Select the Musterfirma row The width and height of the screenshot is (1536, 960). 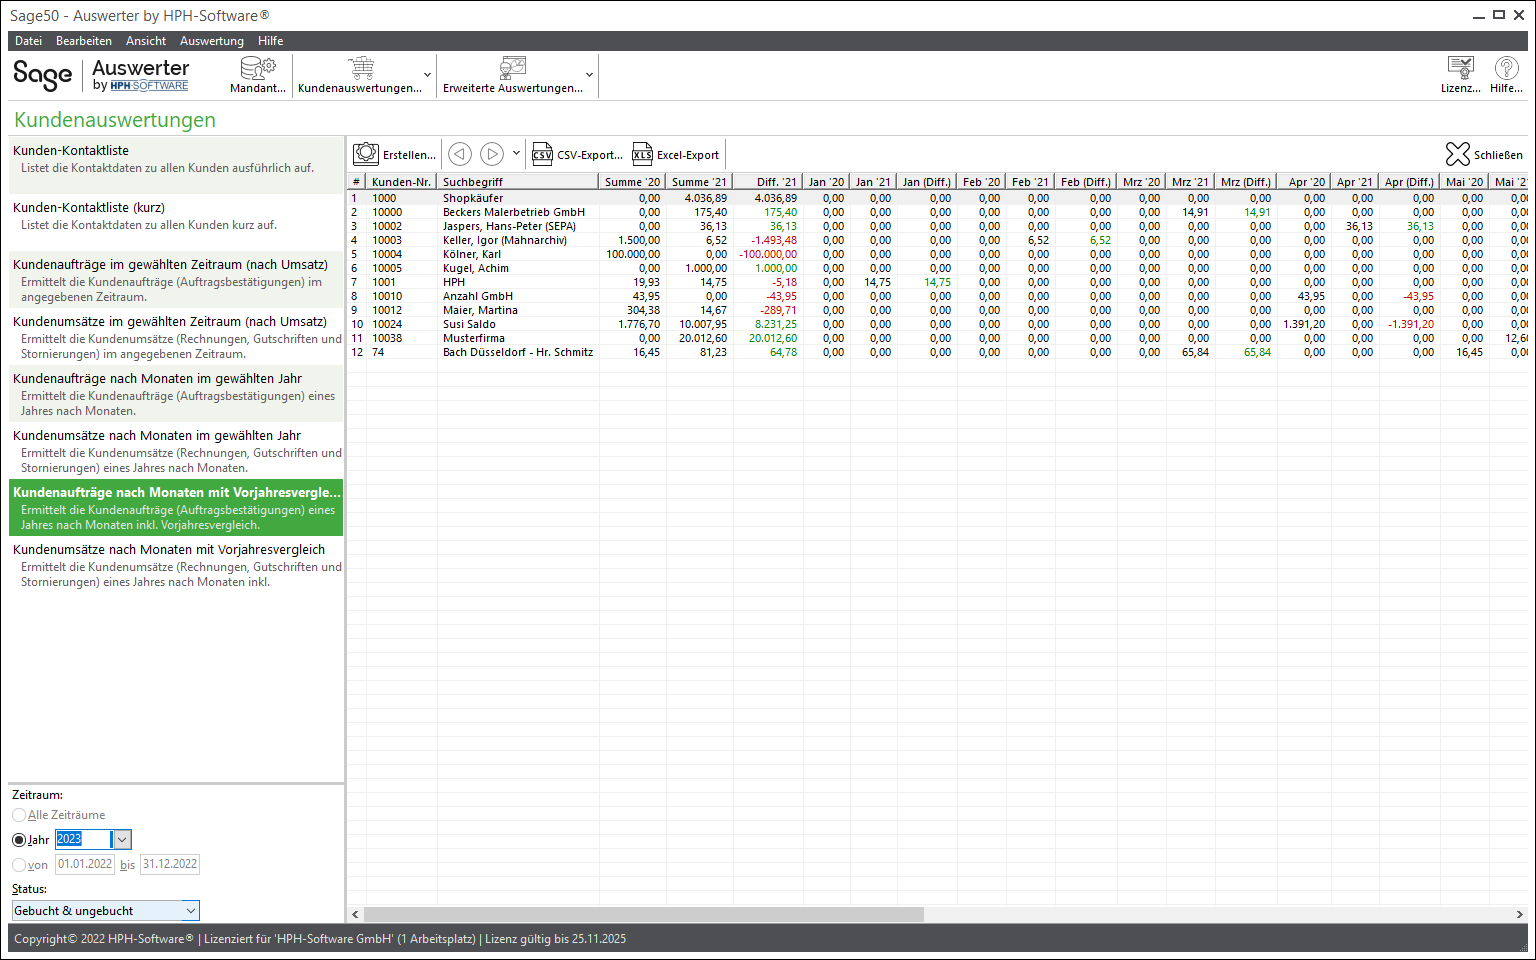(937, 338)
